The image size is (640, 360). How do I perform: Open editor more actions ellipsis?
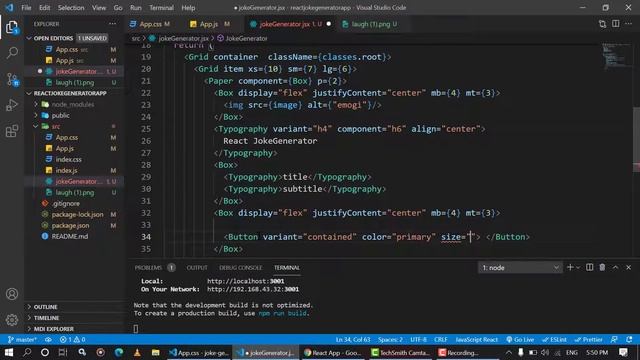click(x=629, y=24)
